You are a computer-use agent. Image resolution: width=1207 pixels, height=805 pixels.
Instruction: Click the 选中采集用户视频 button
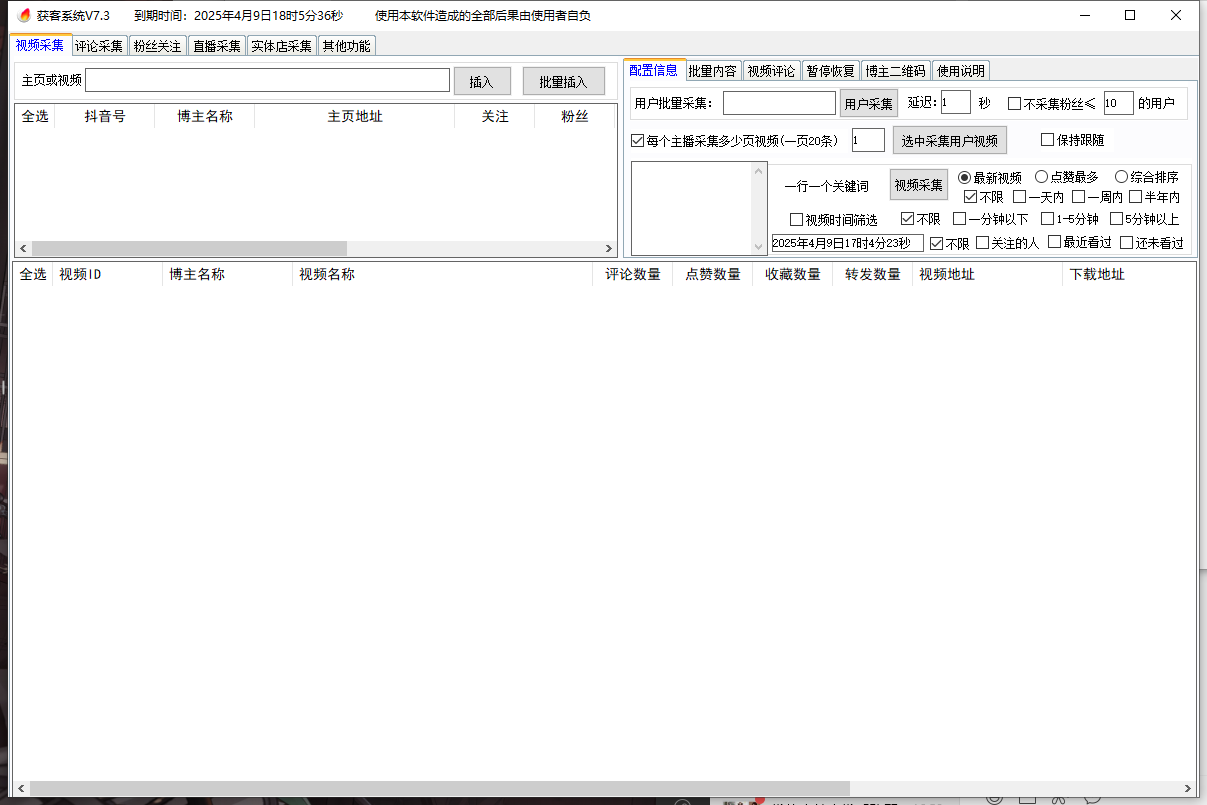(949, 141)
